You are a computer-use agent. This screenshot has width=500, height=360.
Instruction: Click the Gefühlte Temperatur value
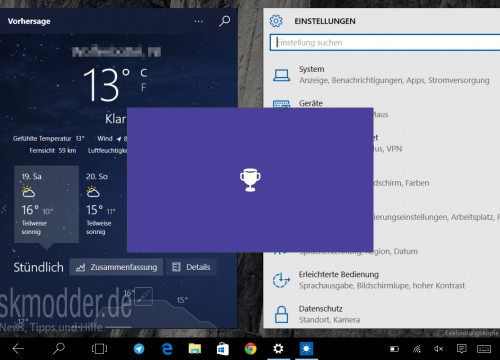click(x=80, y=138)
